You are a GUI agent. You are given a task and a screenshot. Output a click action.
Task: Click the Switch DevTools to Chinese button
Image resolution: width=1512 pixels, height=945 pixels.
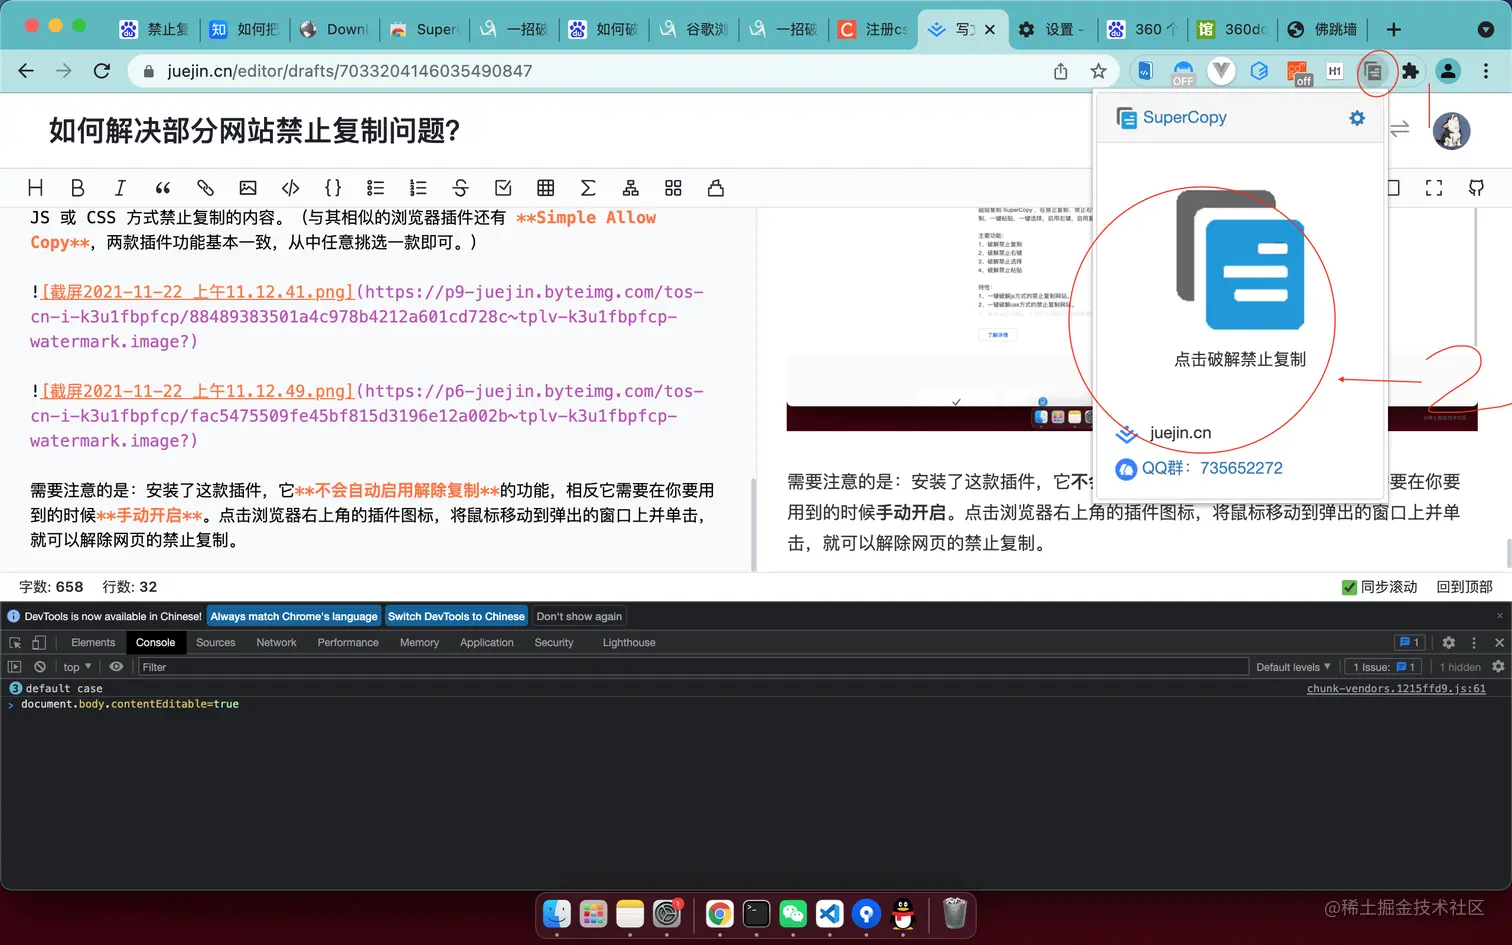pyautogui.click(x=456, y=616)
